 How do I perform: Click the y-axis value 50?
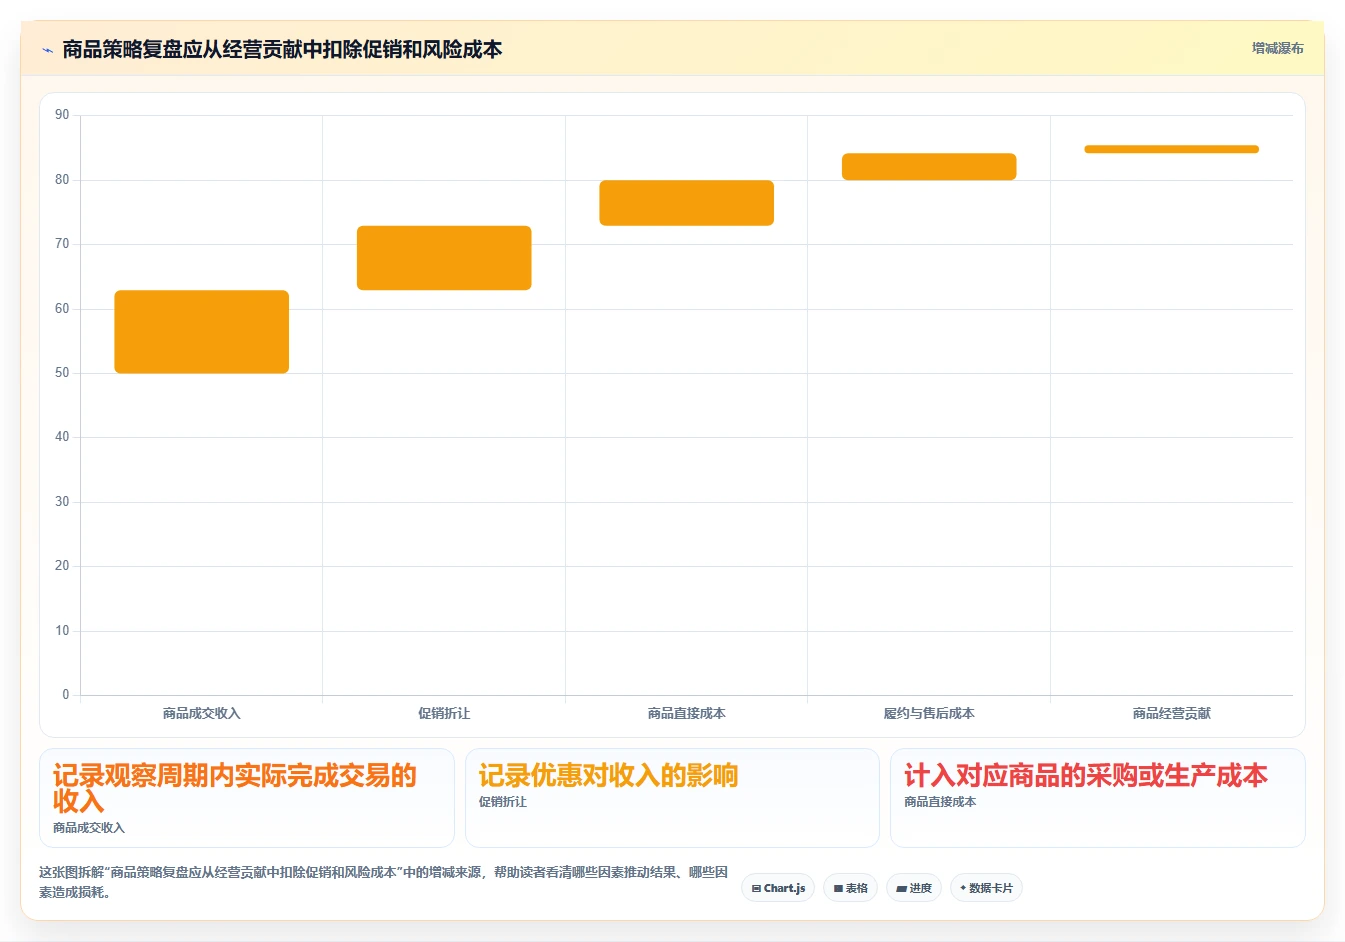(62, 373)
